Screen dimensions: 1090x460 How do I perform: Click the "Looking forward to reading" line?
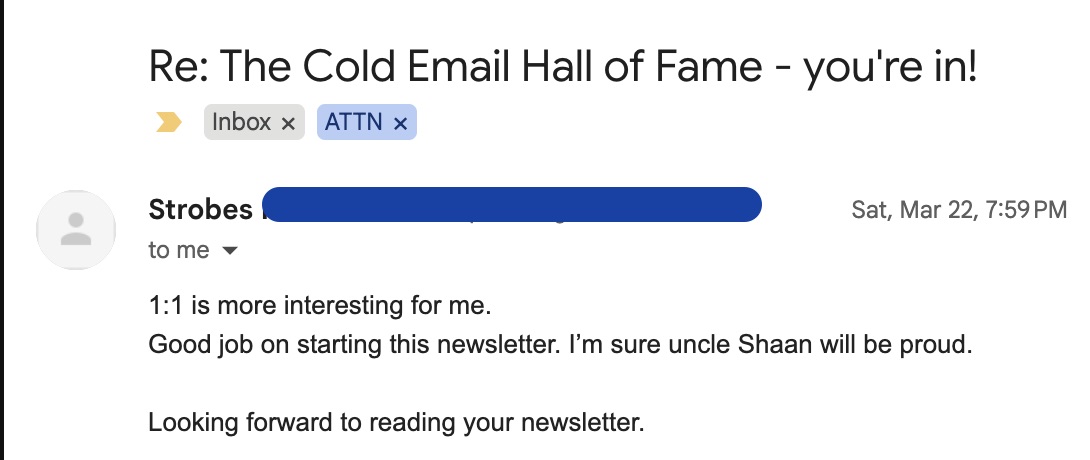coord(396,422)
